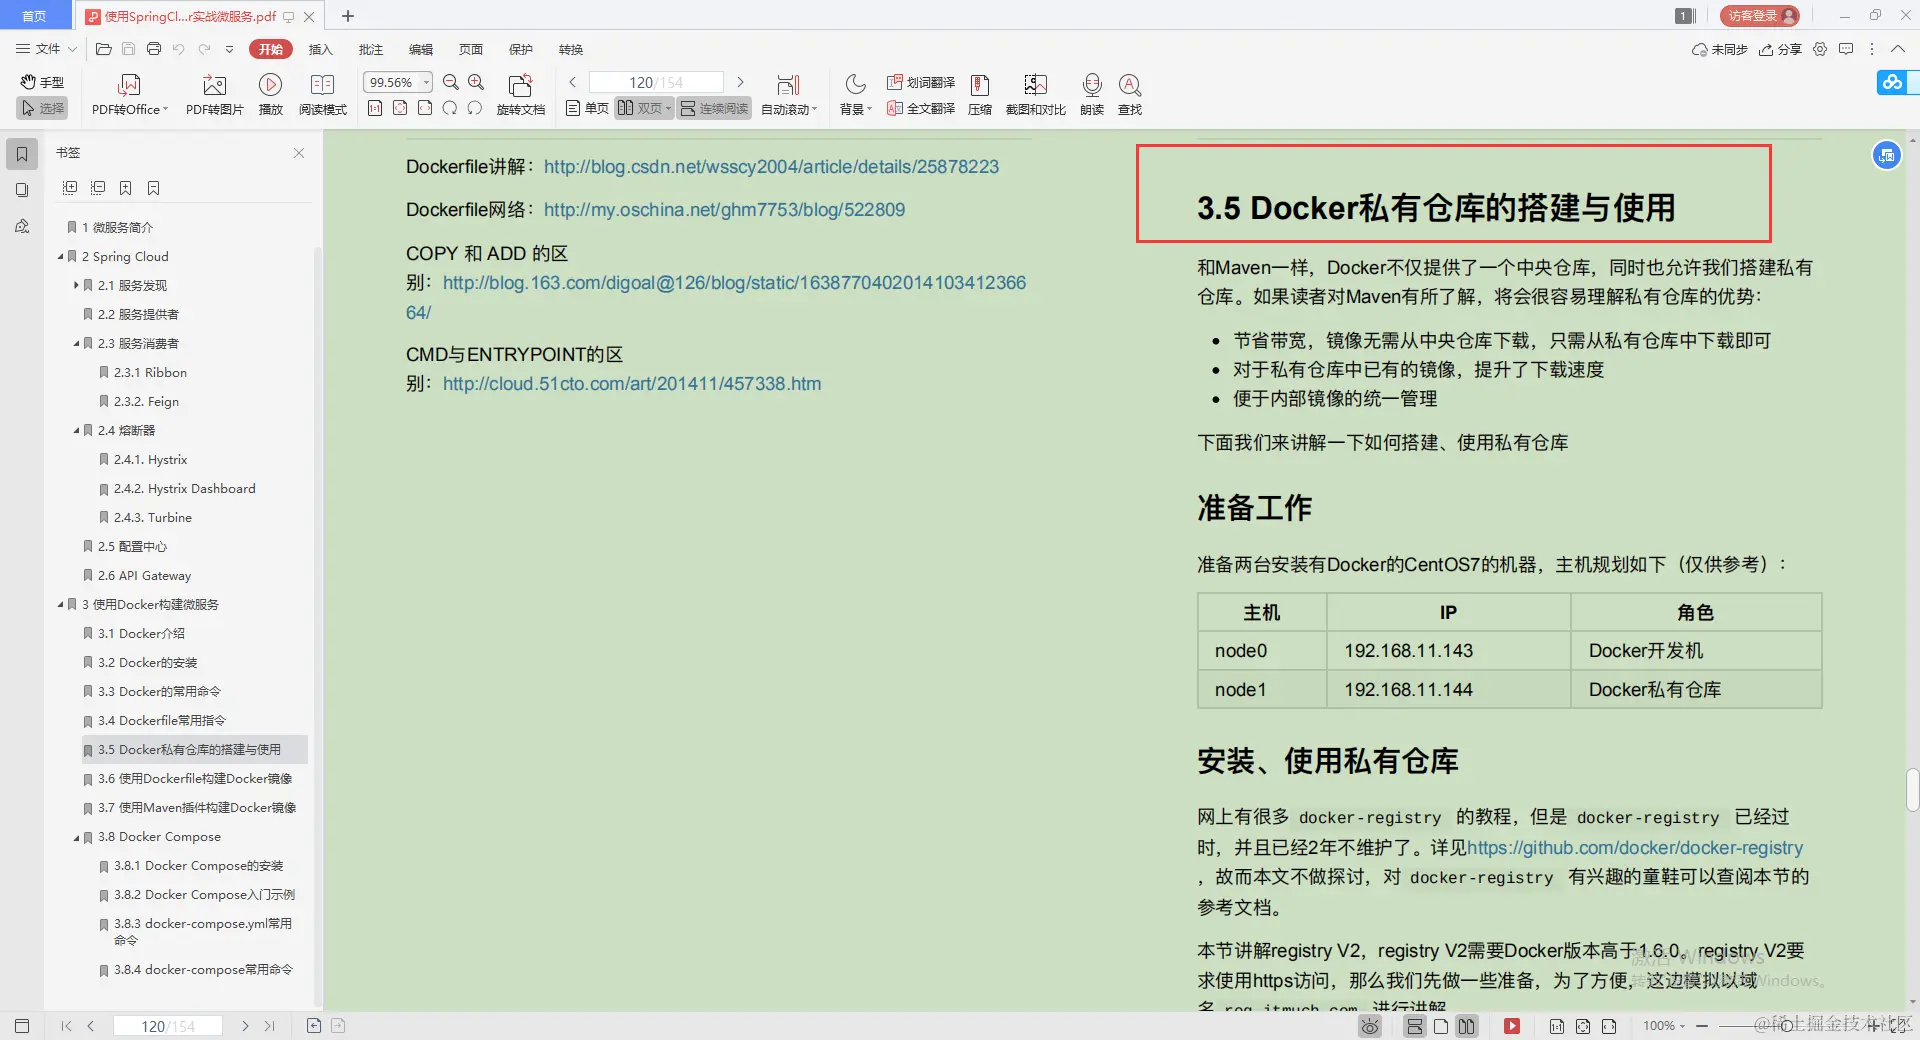
Task: Open the 压缩 compress tool
Action: (980, 95)
